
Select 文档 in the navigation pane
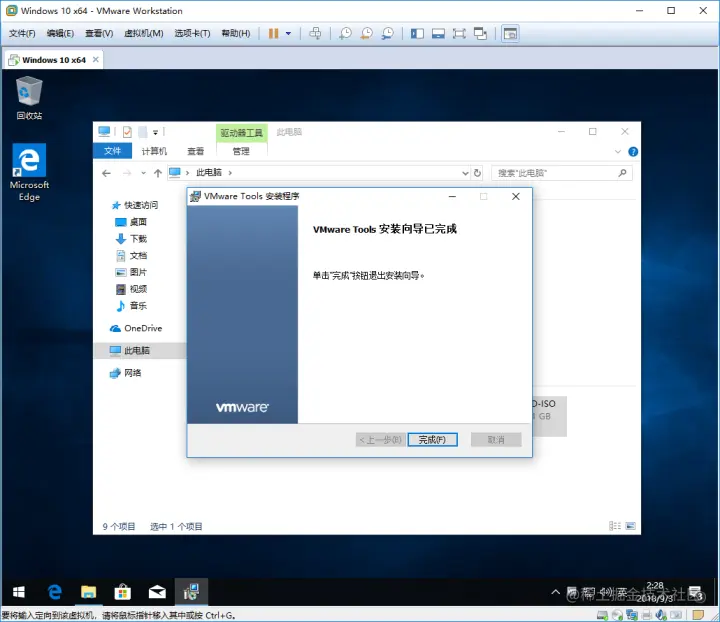click(x=131, y=256)
